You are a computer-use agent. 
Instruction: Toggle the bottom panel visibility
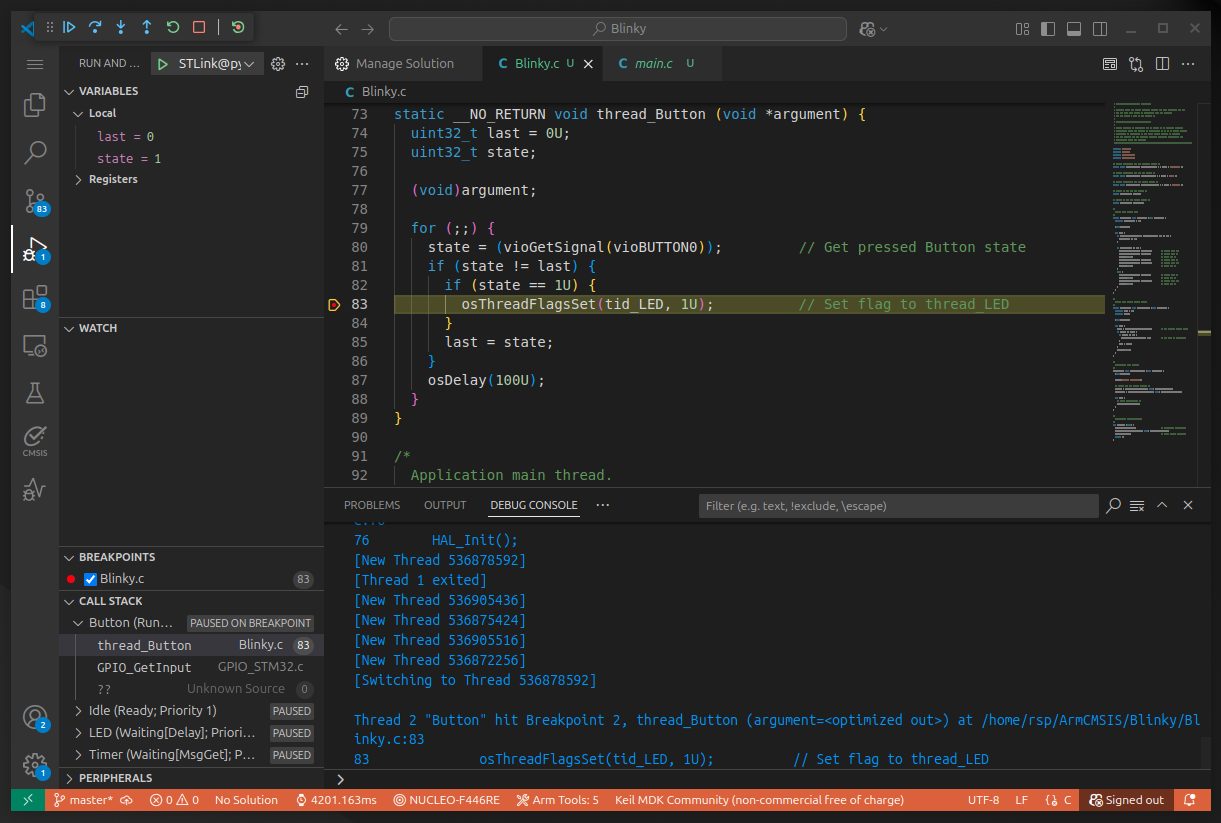pos(1073,29)
